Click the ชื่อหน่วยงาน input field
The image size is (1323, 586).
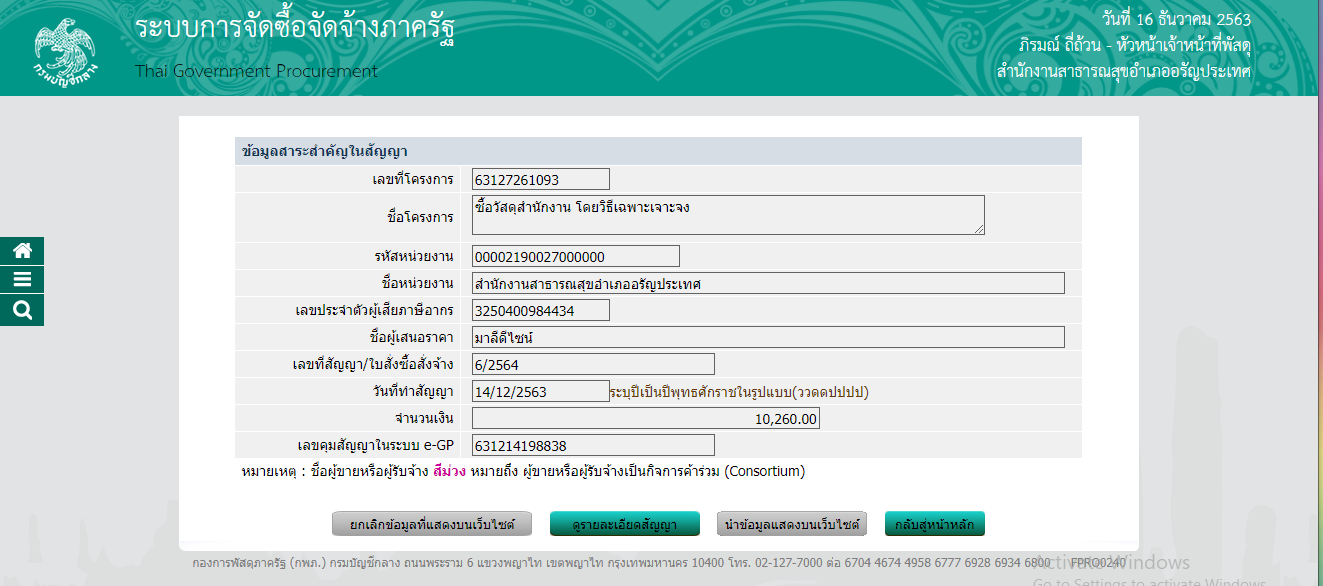[x=767, y=284]
